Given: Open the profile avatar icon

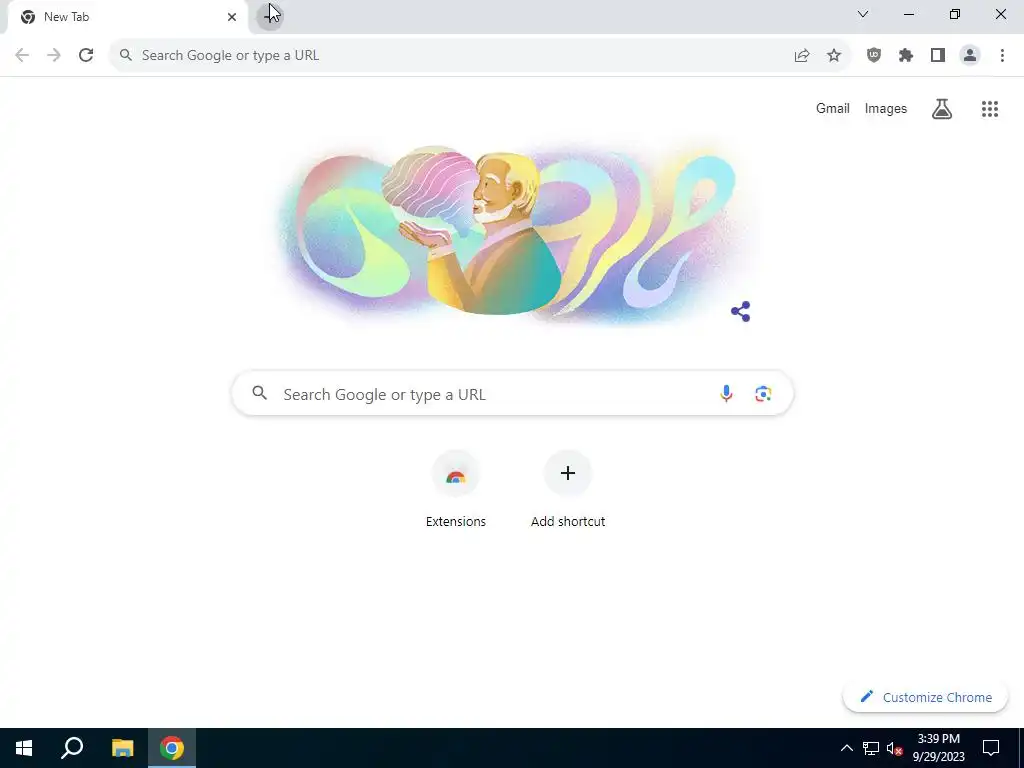Looking at the screenshot, I should (x=970, y=56).
